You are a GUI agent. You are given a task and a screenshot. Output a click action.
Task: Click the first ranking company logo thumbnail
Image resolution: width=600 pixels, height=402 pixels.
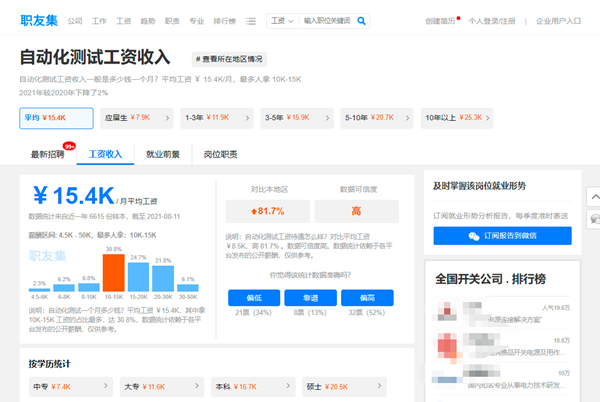pos(447,311)
